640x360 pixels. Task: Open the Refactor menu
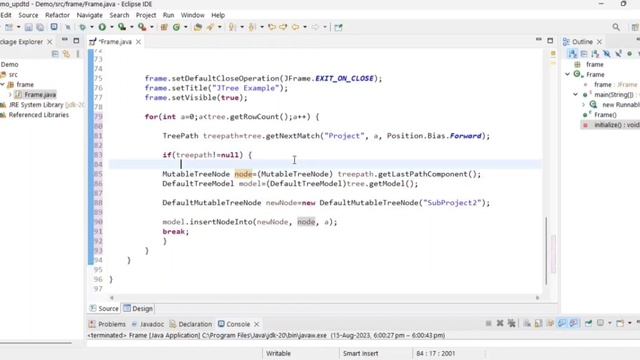click(57, 15)
